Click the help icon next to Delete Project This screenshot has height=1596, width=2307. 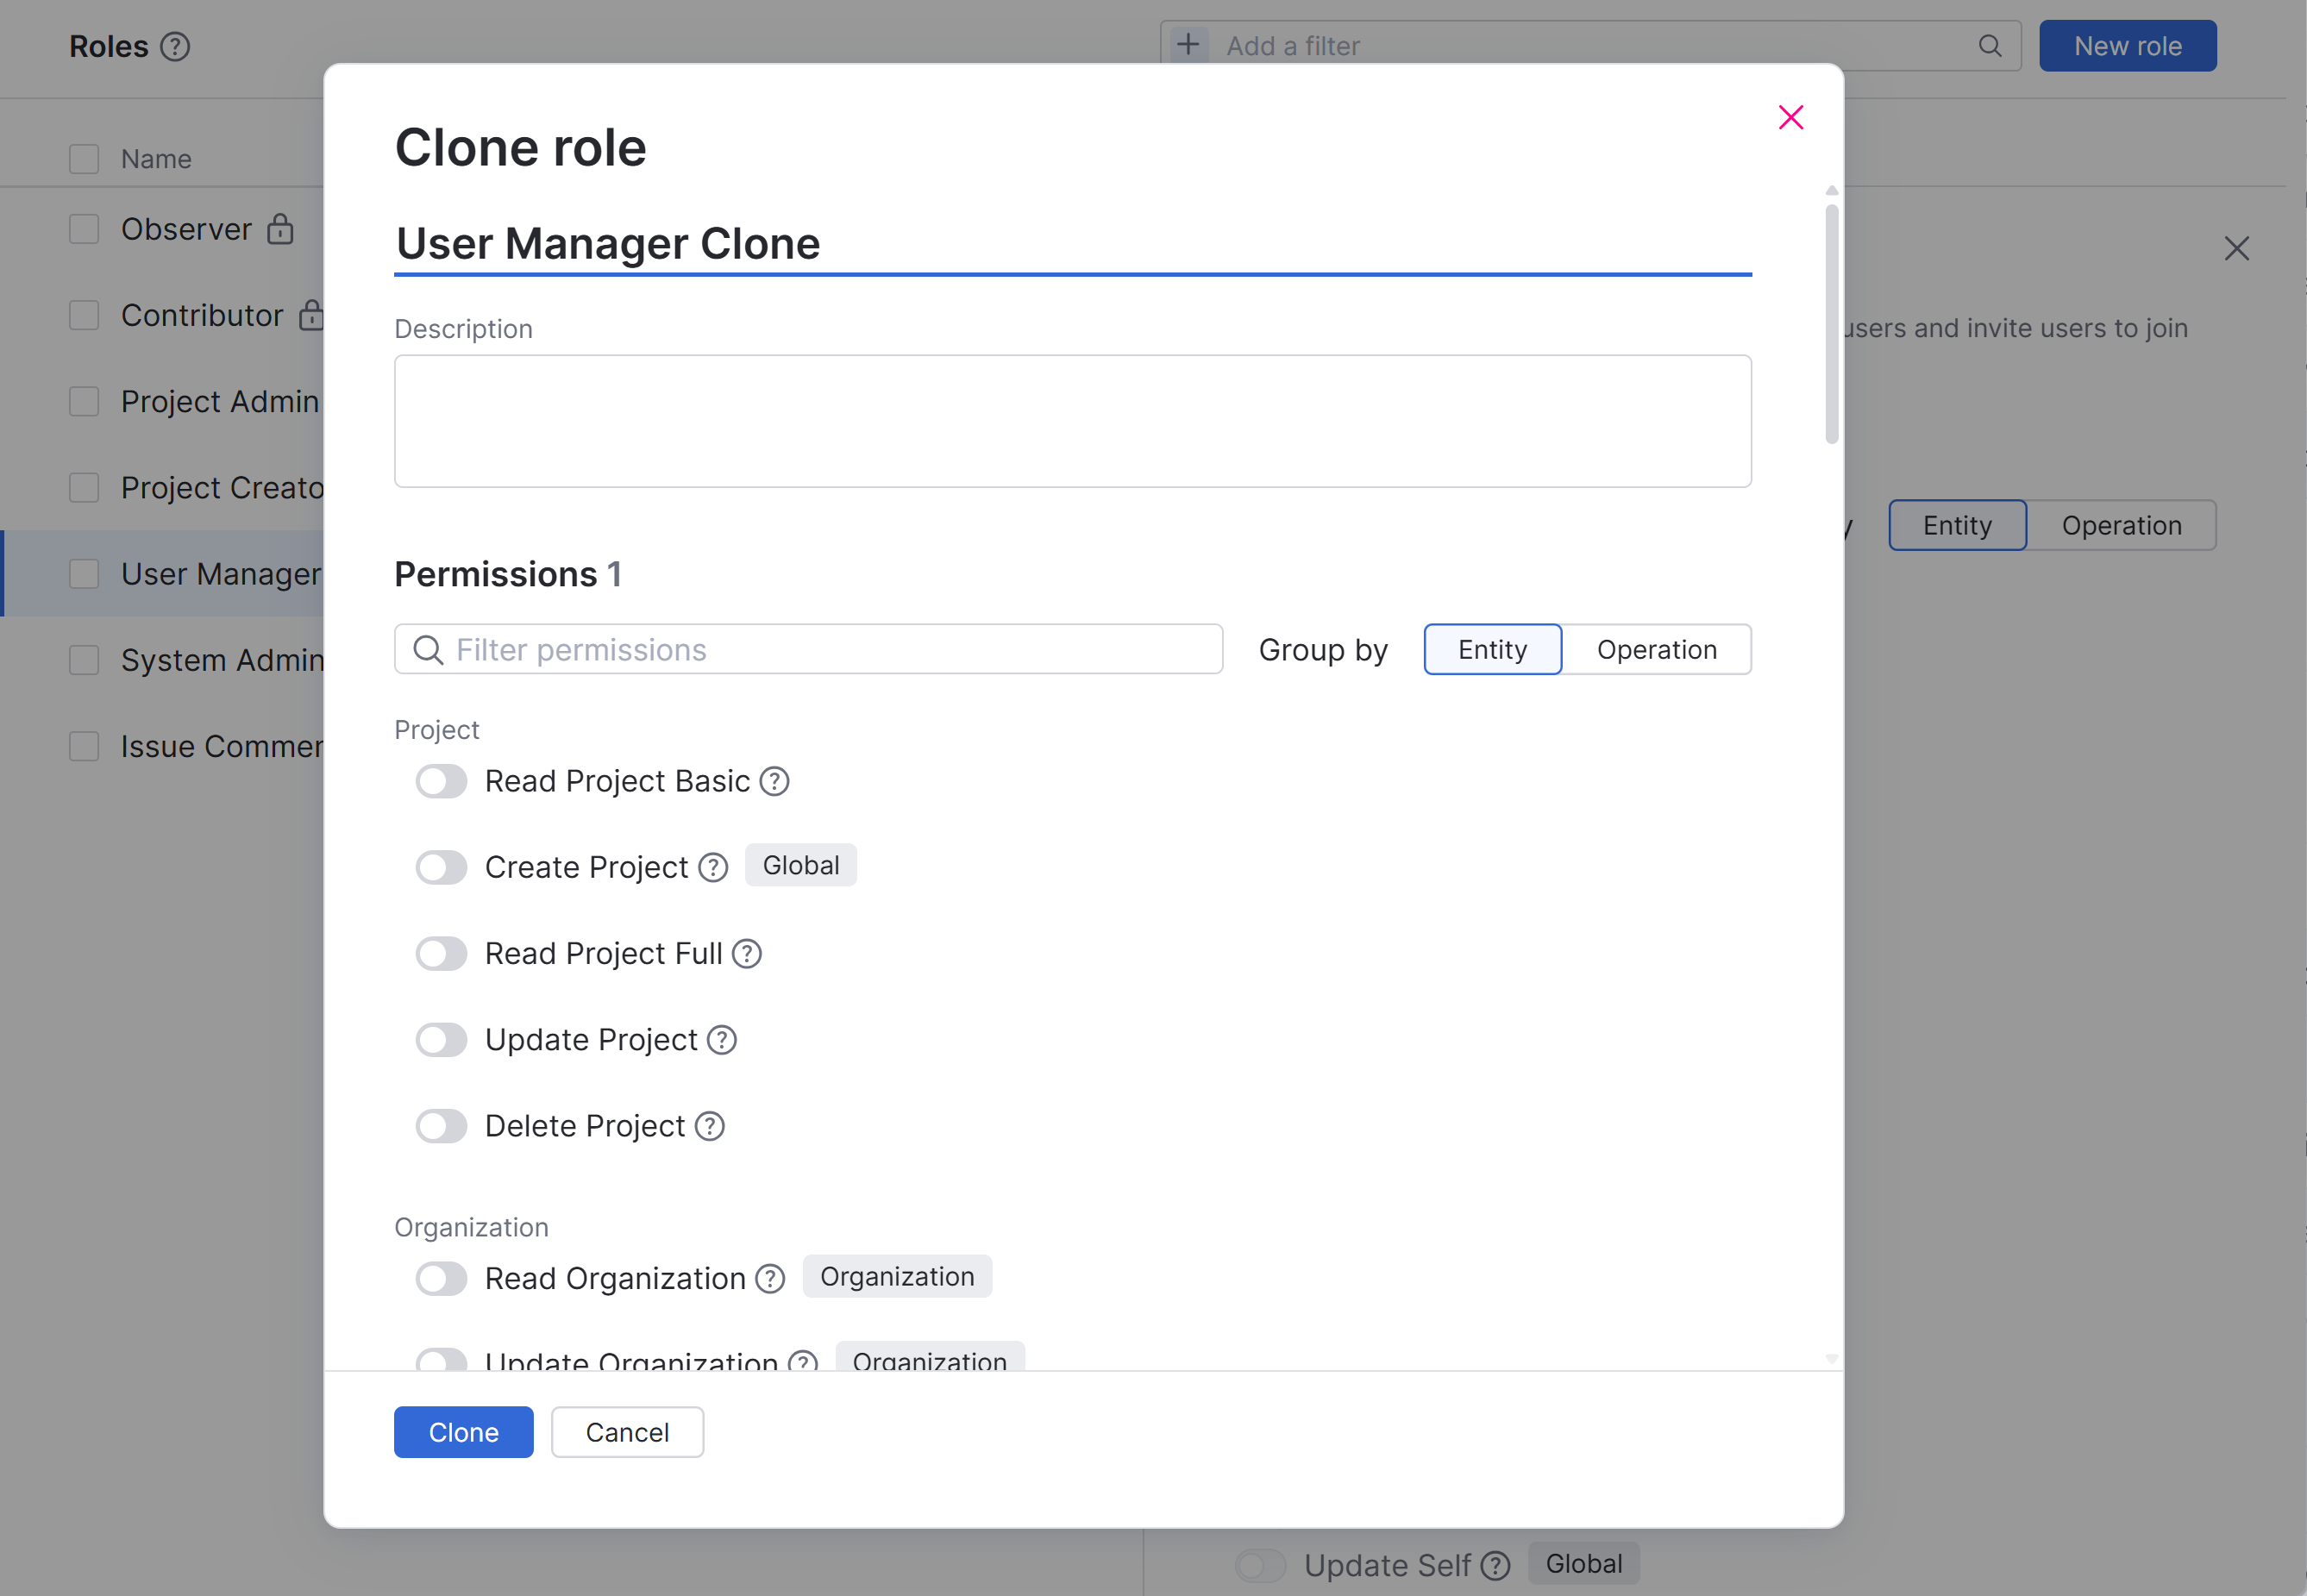708,1125
